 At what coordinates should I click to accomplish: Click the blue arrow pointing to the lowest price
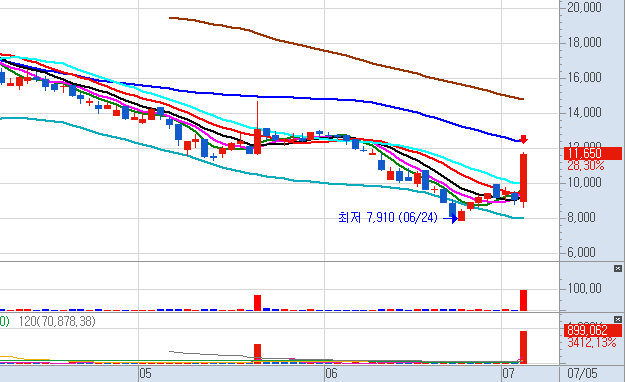click(450, 218)
